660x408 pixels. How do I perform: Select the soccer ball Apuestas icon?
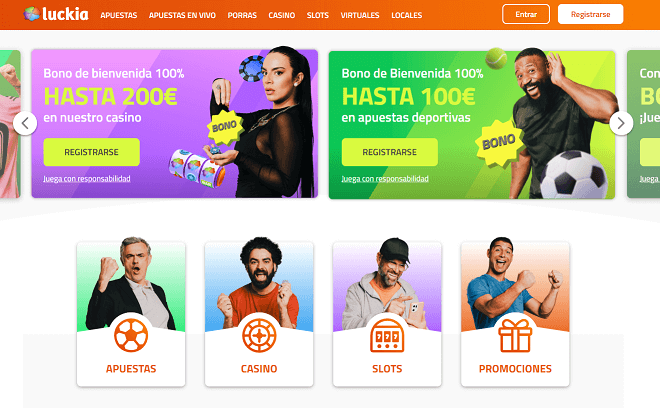coord(131,335)
